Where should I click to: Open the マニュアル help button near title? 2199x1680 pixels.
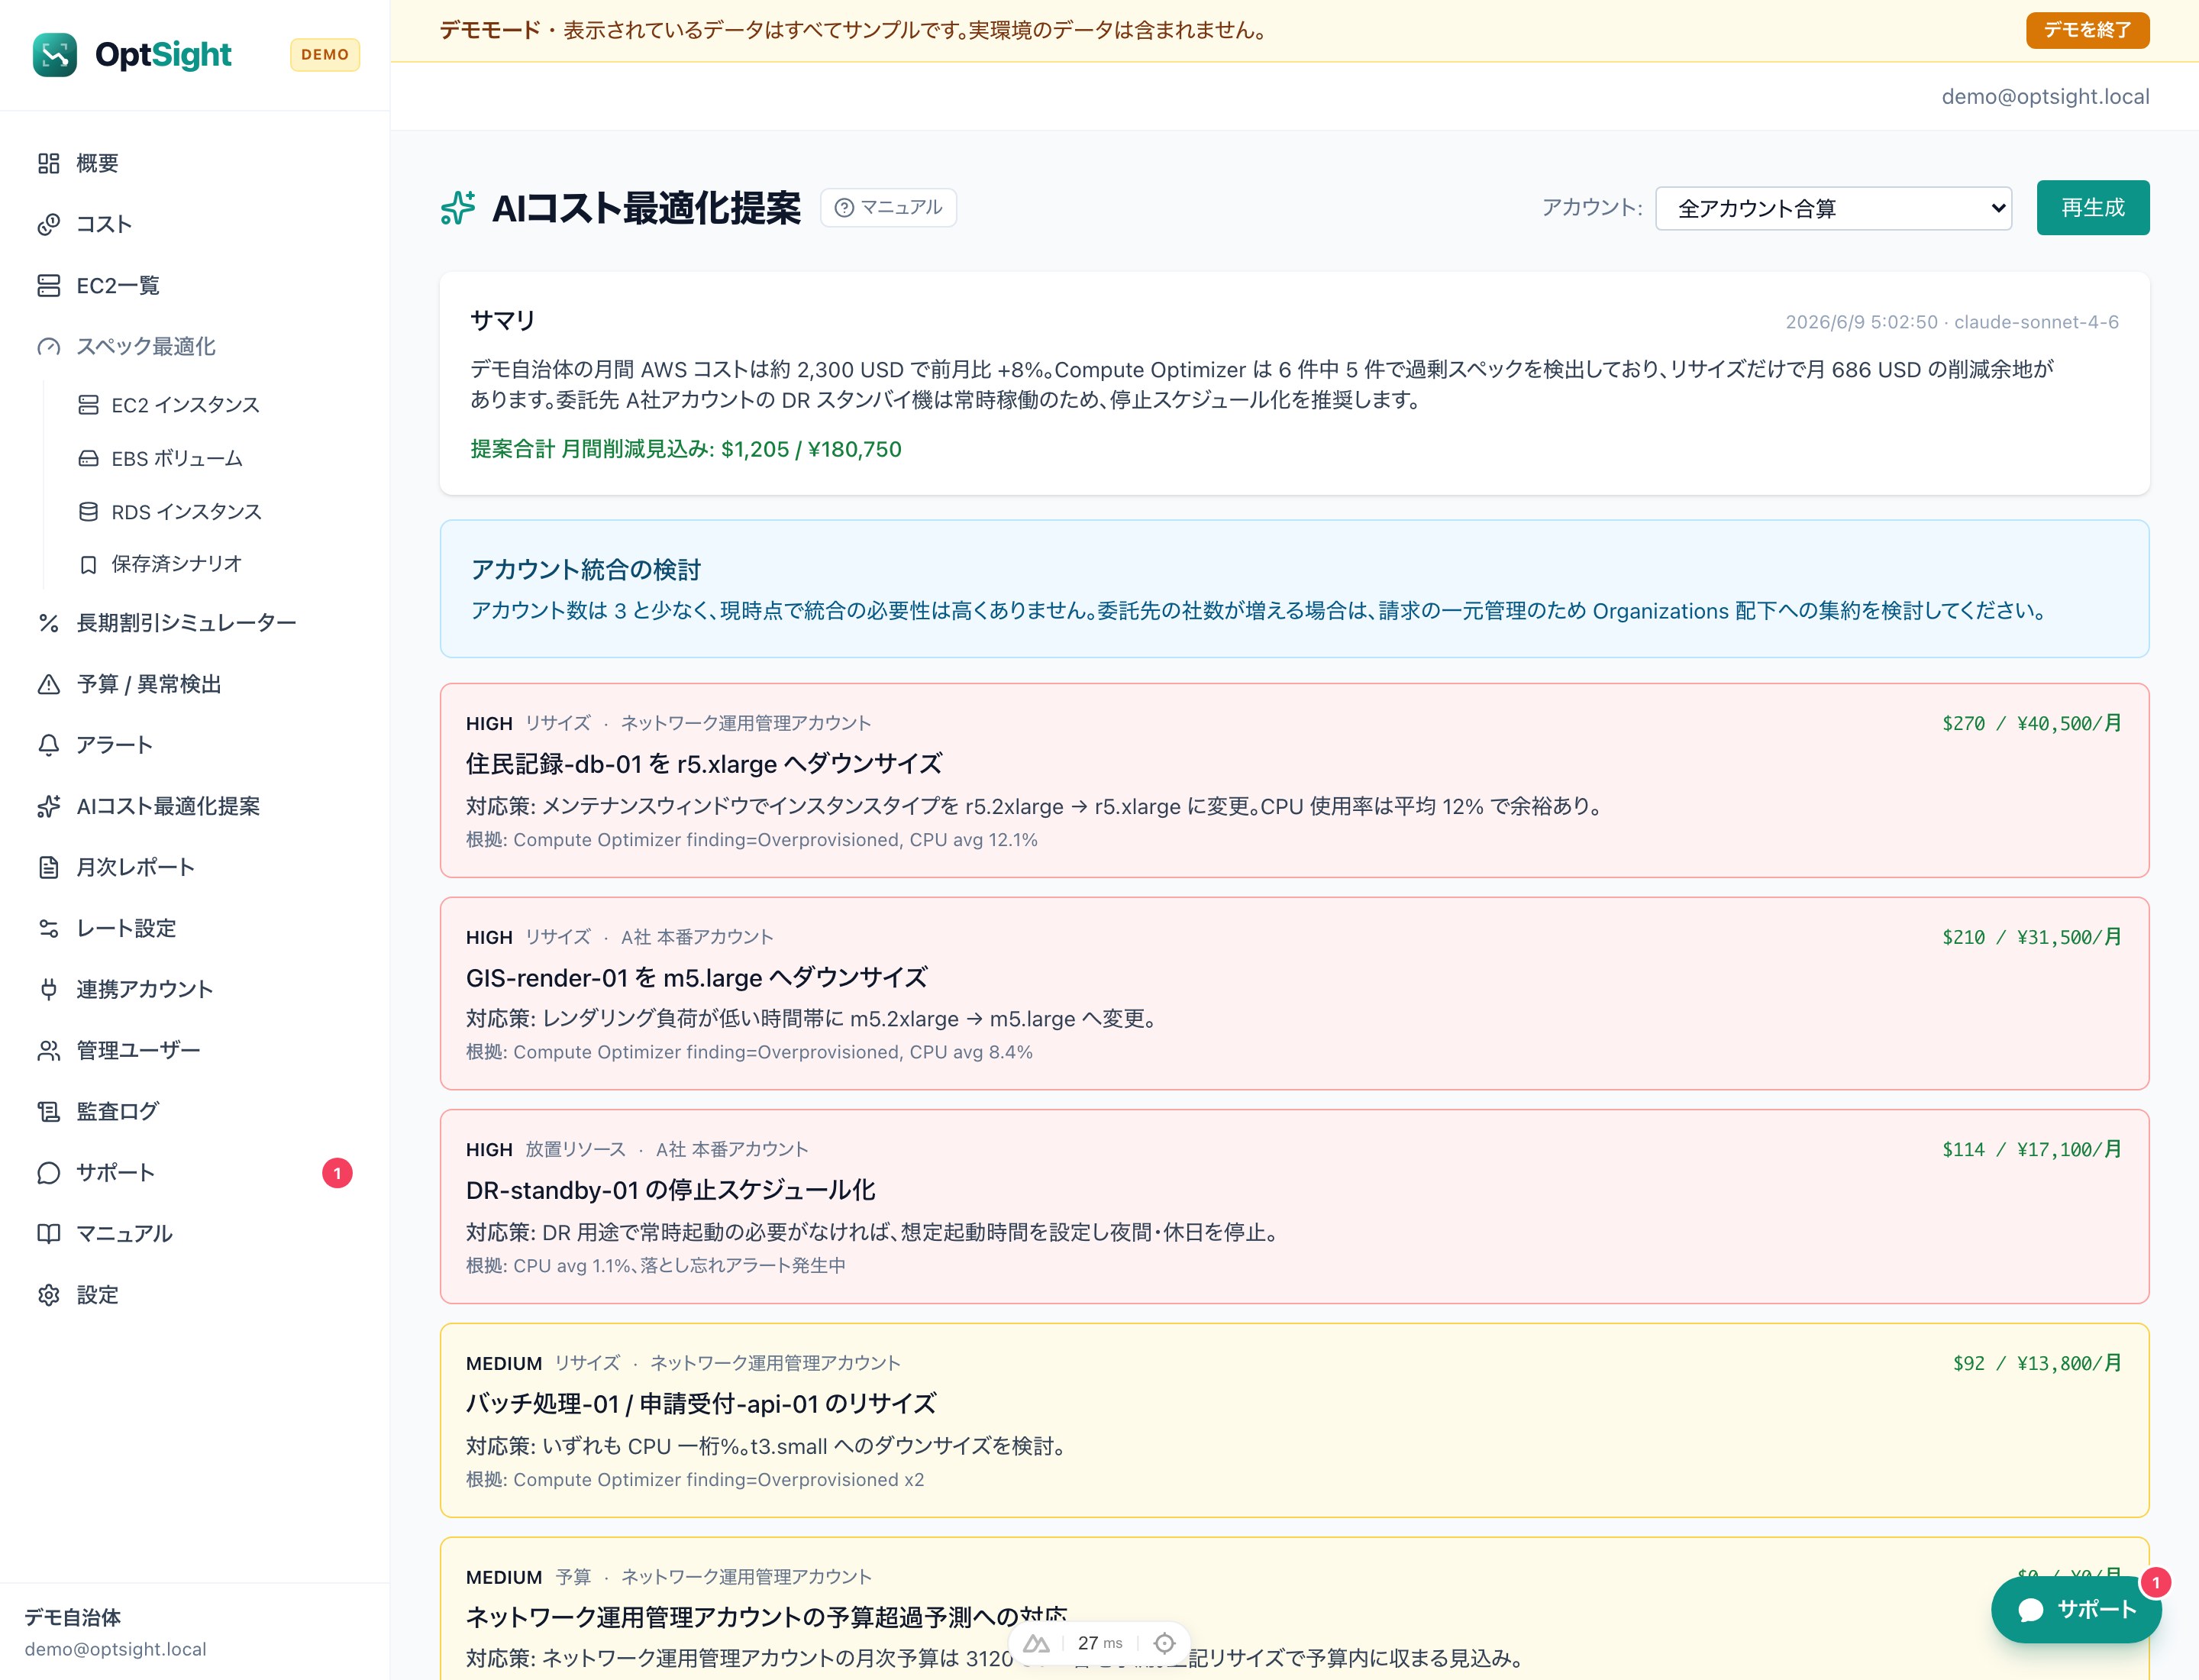point(888,208)
